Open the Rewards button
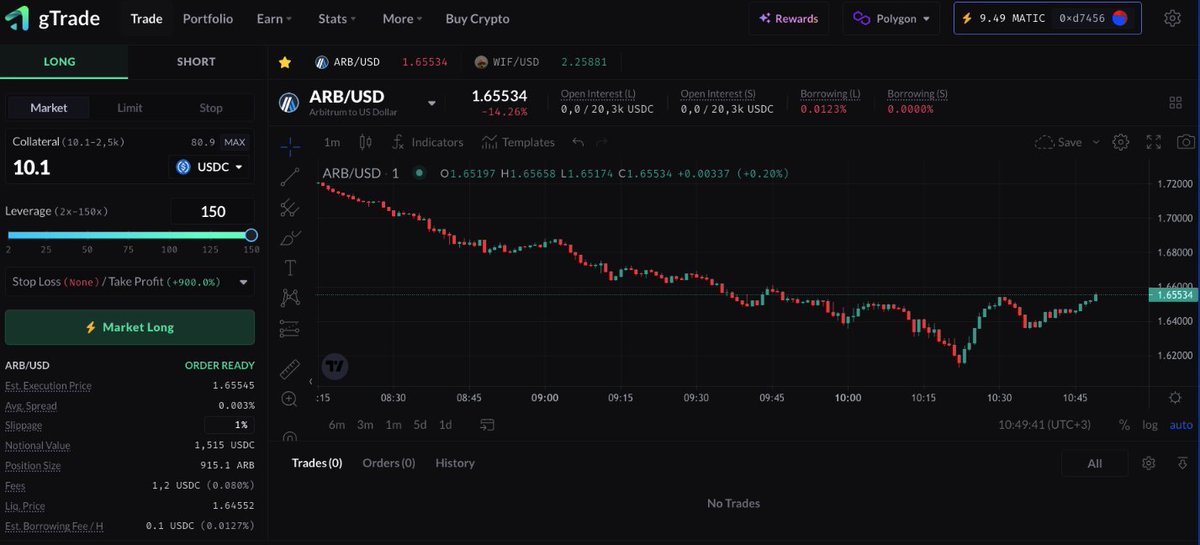 [788, 18]
